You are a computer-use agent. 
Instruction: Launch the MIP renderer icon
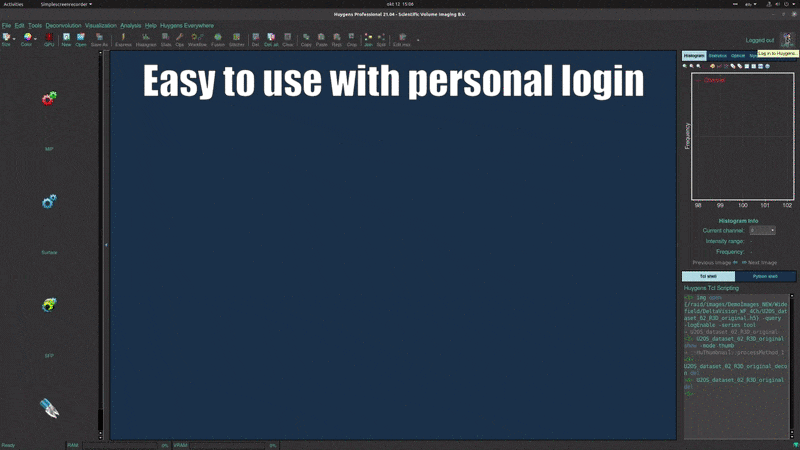tap(49, 99)
